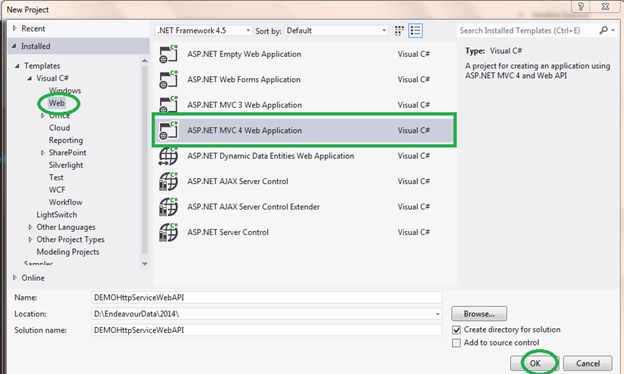Expand the Other Project Types node

[30, 240]
